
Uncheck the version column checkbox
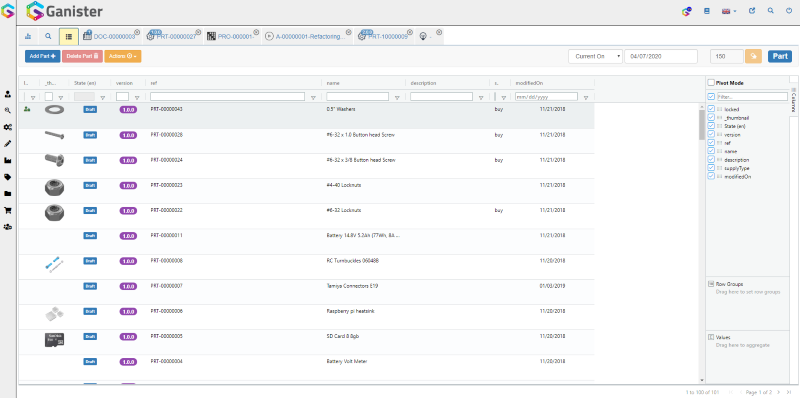pos(711,134)
